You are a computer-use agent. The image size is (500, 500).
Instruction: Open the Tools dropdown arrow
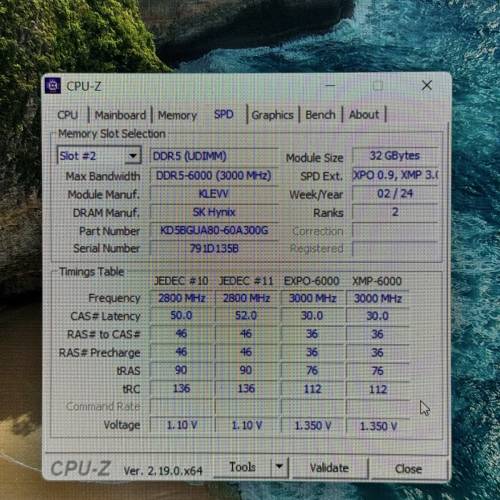[279, 467]
